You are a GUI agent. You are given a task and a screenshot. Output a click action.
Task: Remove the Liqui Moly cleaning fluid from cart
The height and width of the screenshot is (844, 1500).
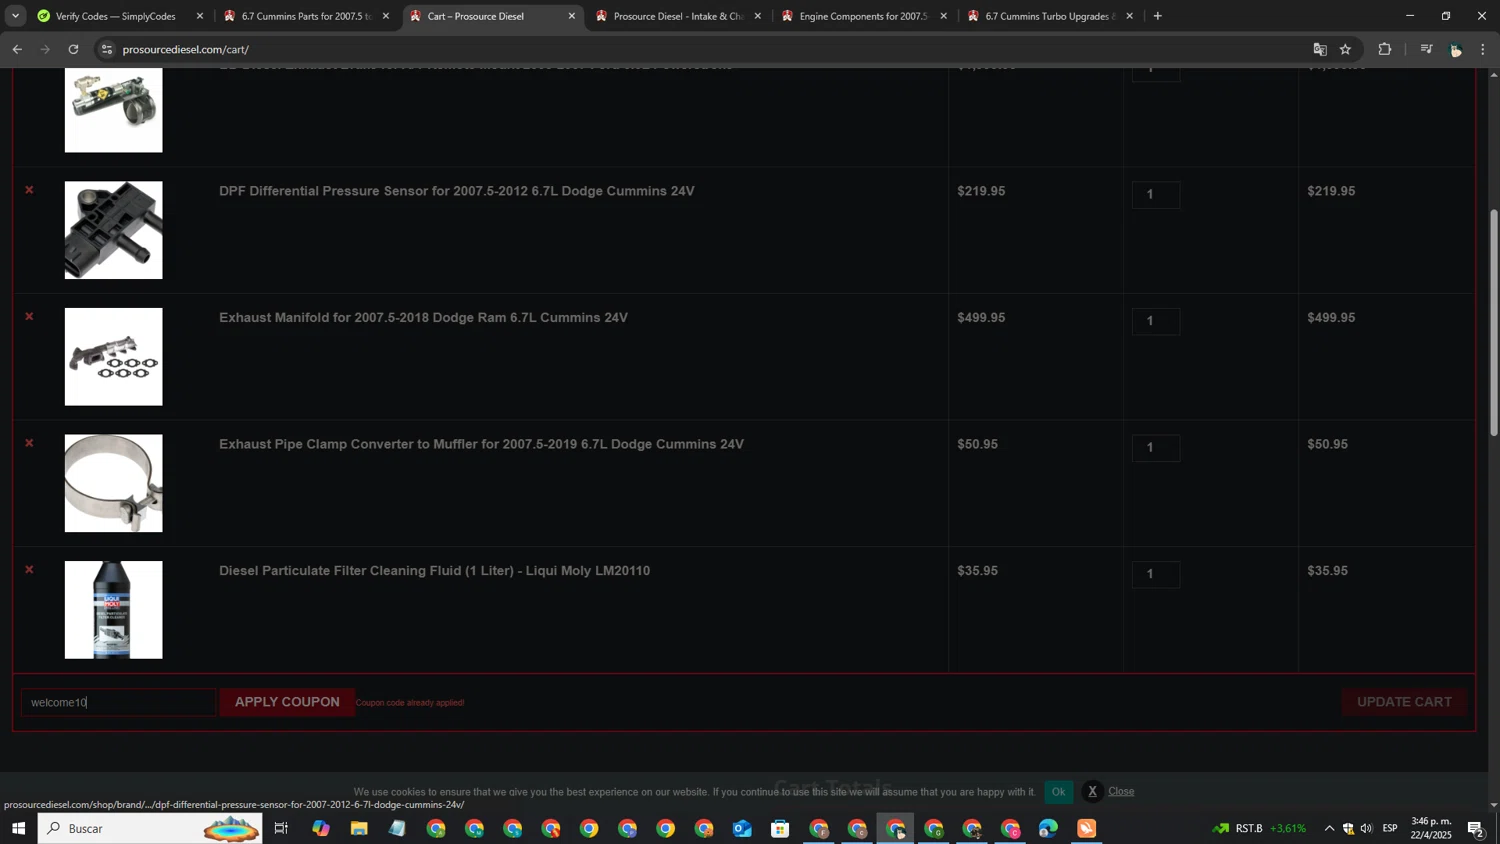29,570
